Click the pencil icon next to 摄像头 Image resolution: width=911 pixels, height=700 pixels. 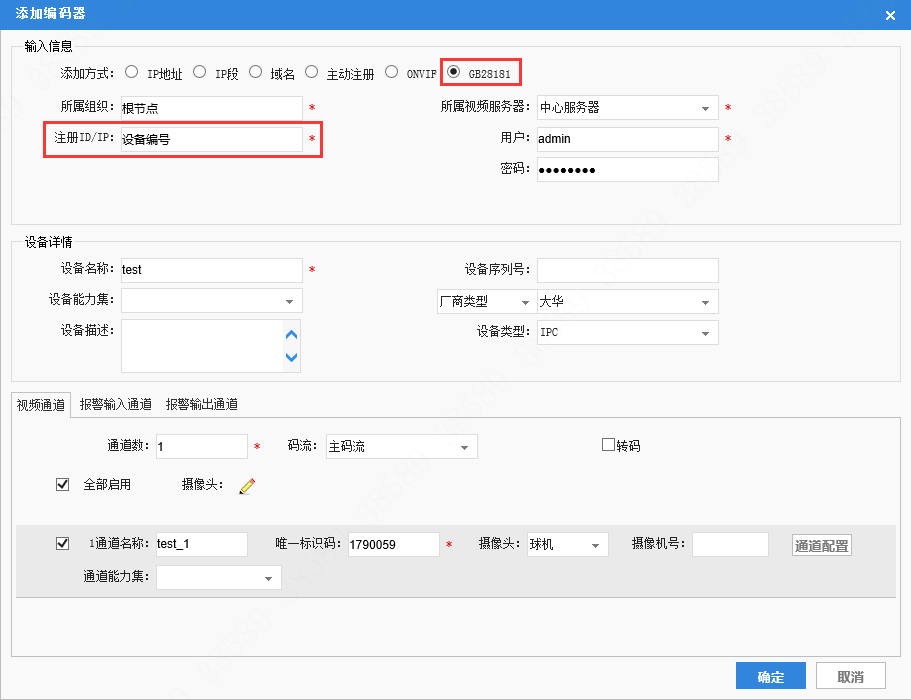pyautogui.click(x=247, y=486)
